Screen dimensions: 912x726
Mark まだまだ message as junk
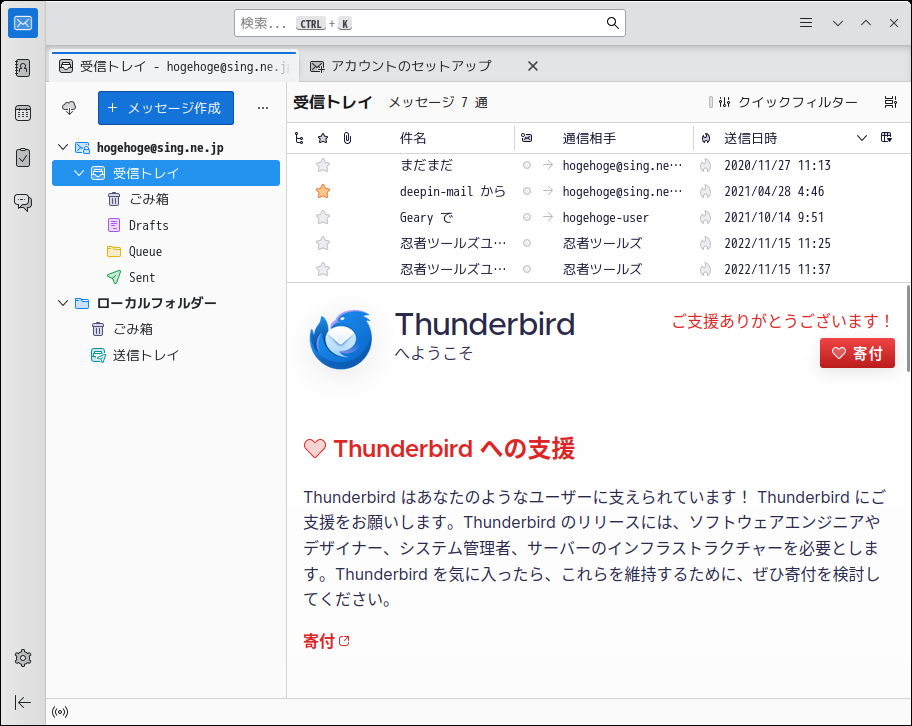706,165
